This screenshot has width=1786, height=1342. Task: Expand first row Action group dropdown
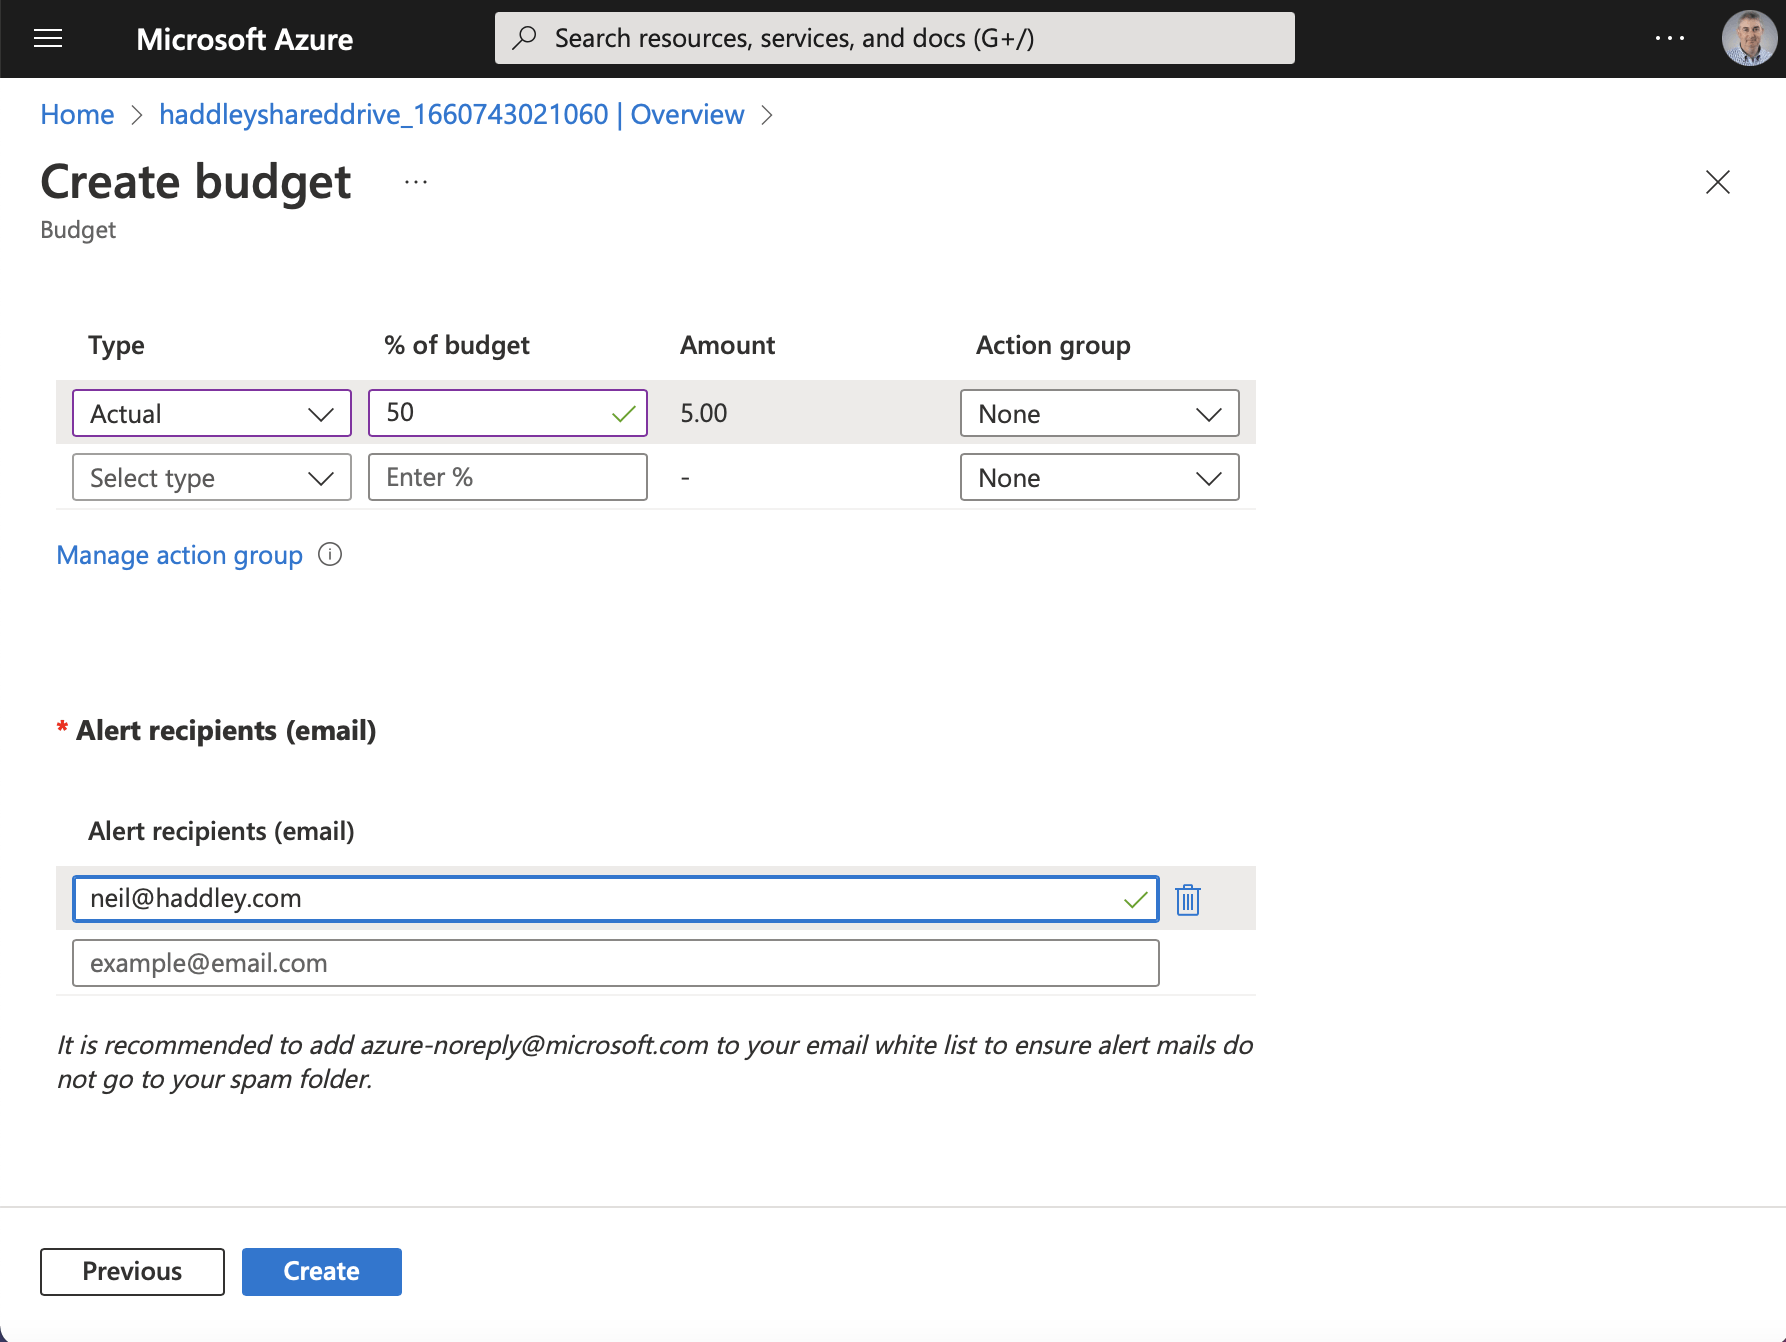(1100, 413)
